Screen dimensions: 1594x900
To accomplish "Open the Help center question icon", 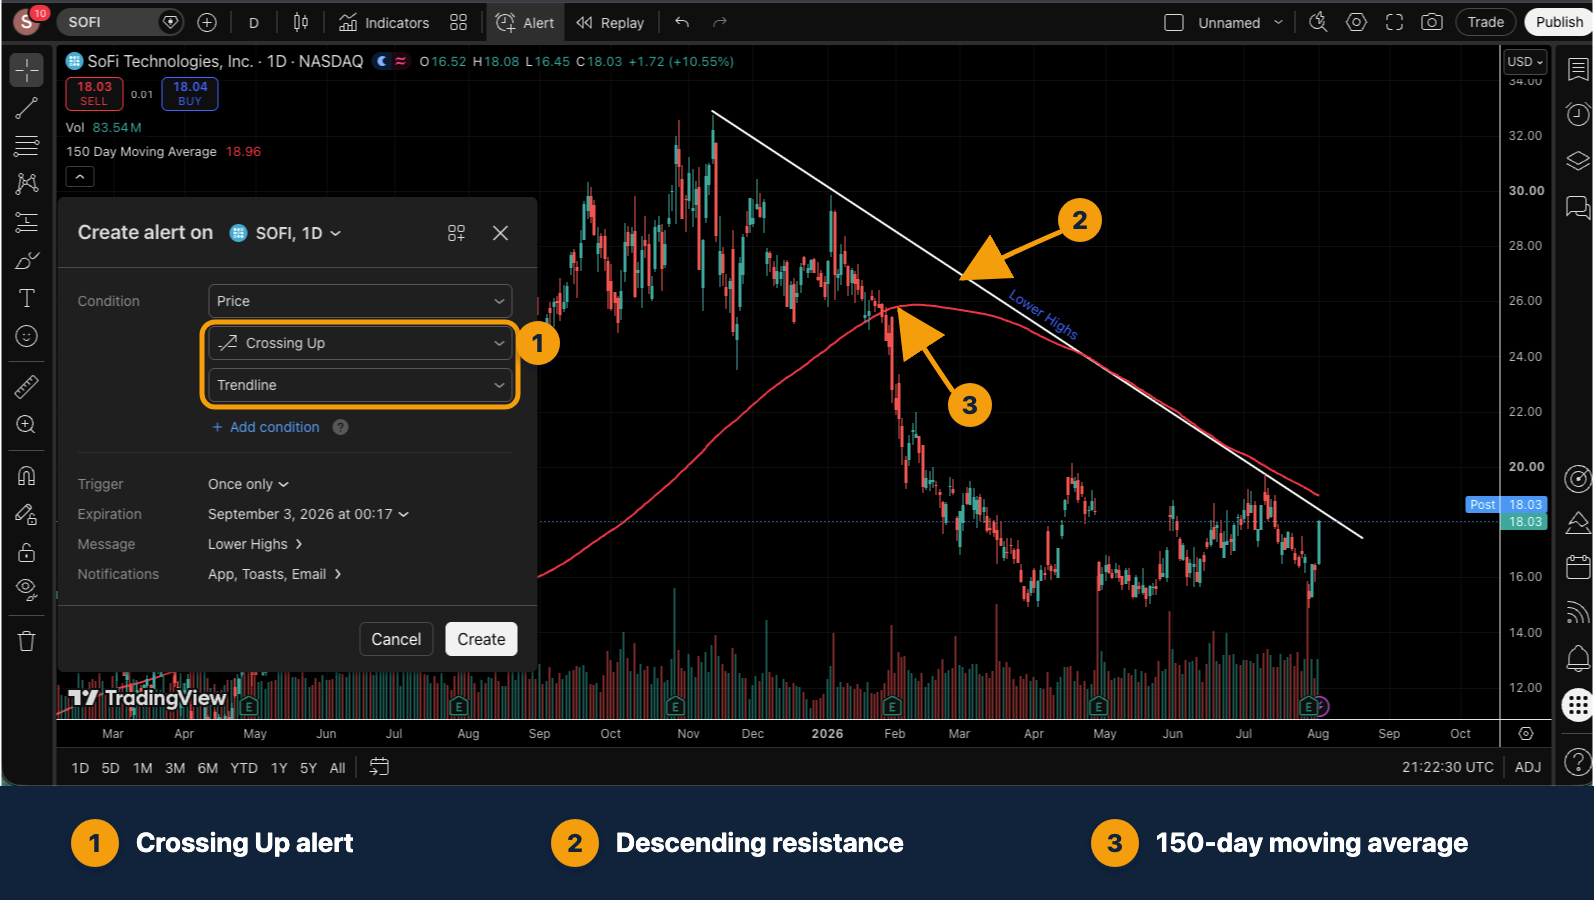I will pyautogui.click(x=1578, y=762).
